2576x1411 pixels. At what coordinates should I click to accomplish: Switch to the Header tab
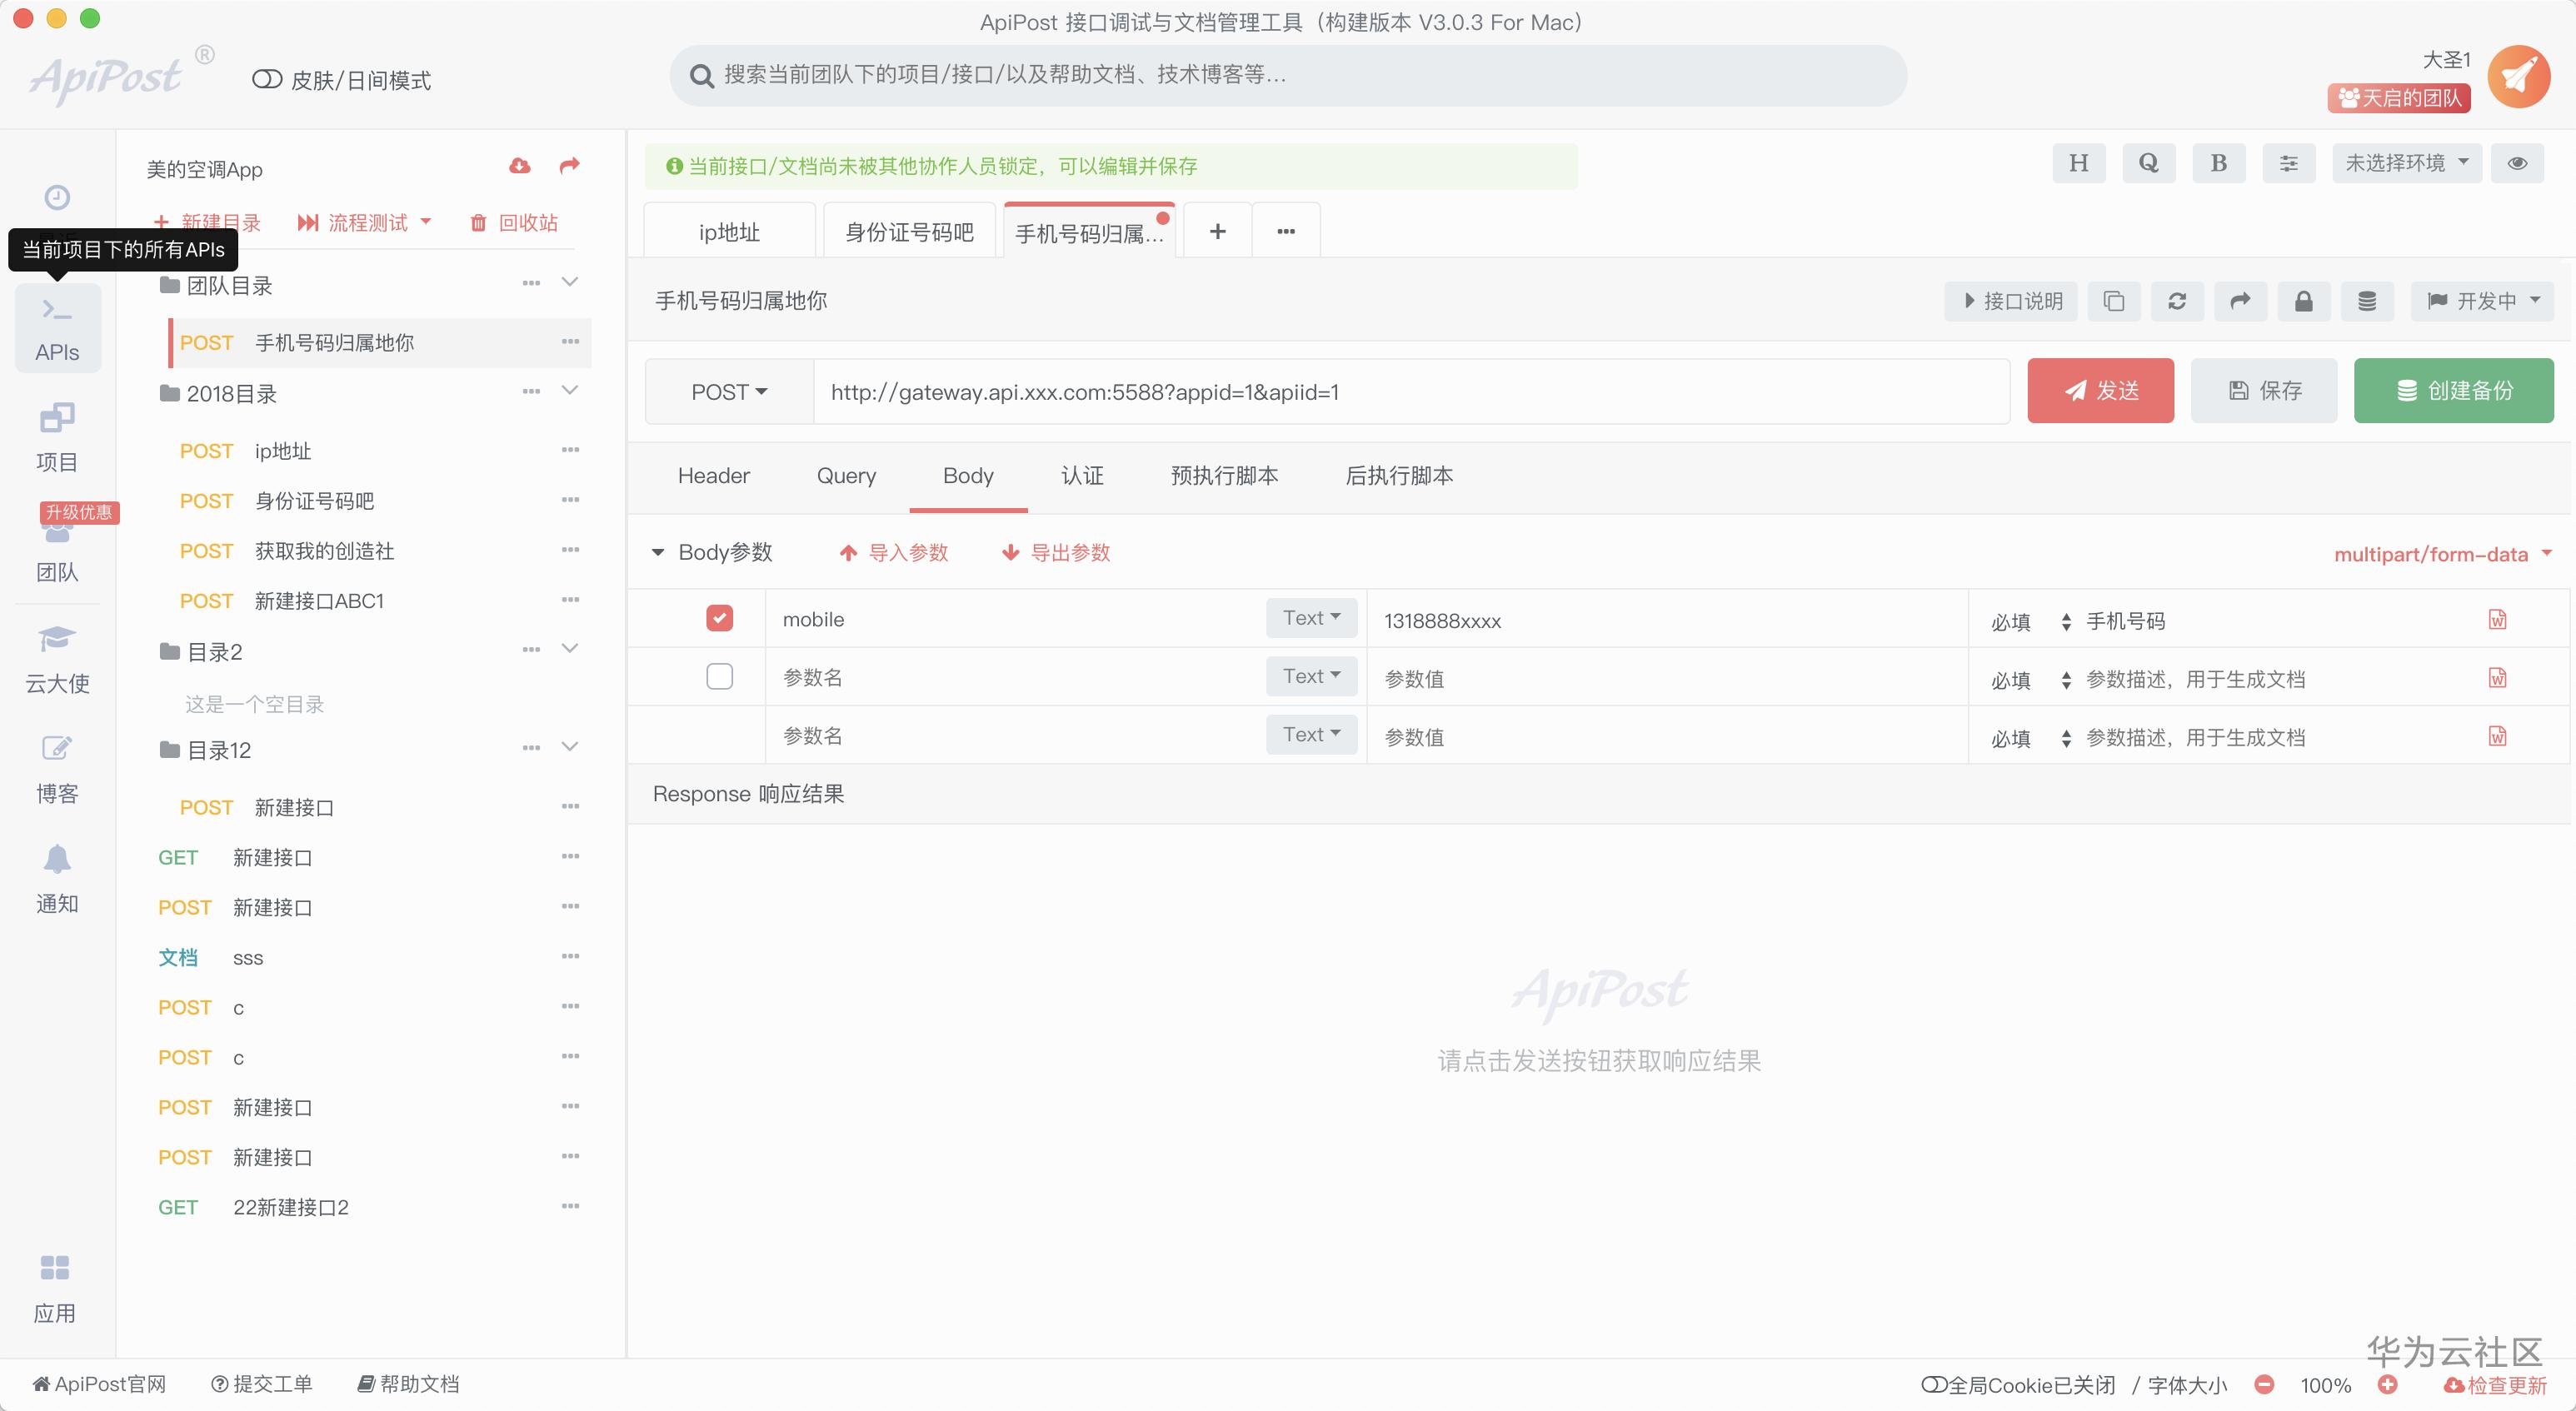(713, 476)
